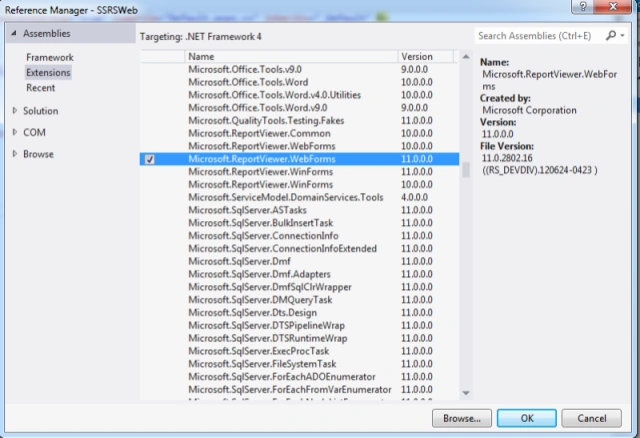Screen dimensions: 640x438
Task: Select Microsoft.SqlServer.ForEachFromVarEnumerator row
Action: (299, 389)
